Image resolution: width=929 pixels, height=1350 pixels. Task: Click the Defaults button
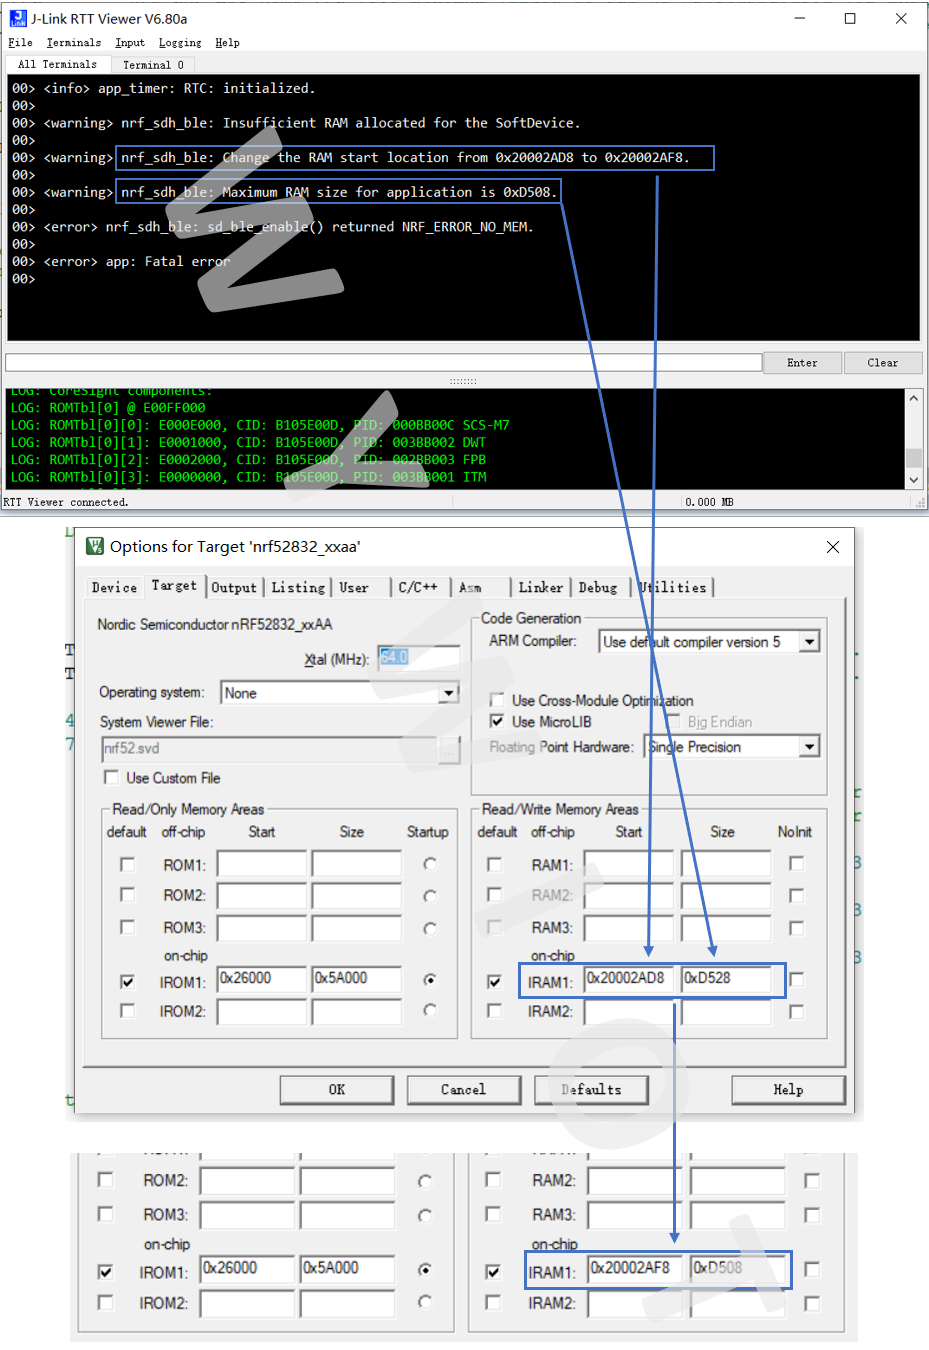(x=591, y=1090)
